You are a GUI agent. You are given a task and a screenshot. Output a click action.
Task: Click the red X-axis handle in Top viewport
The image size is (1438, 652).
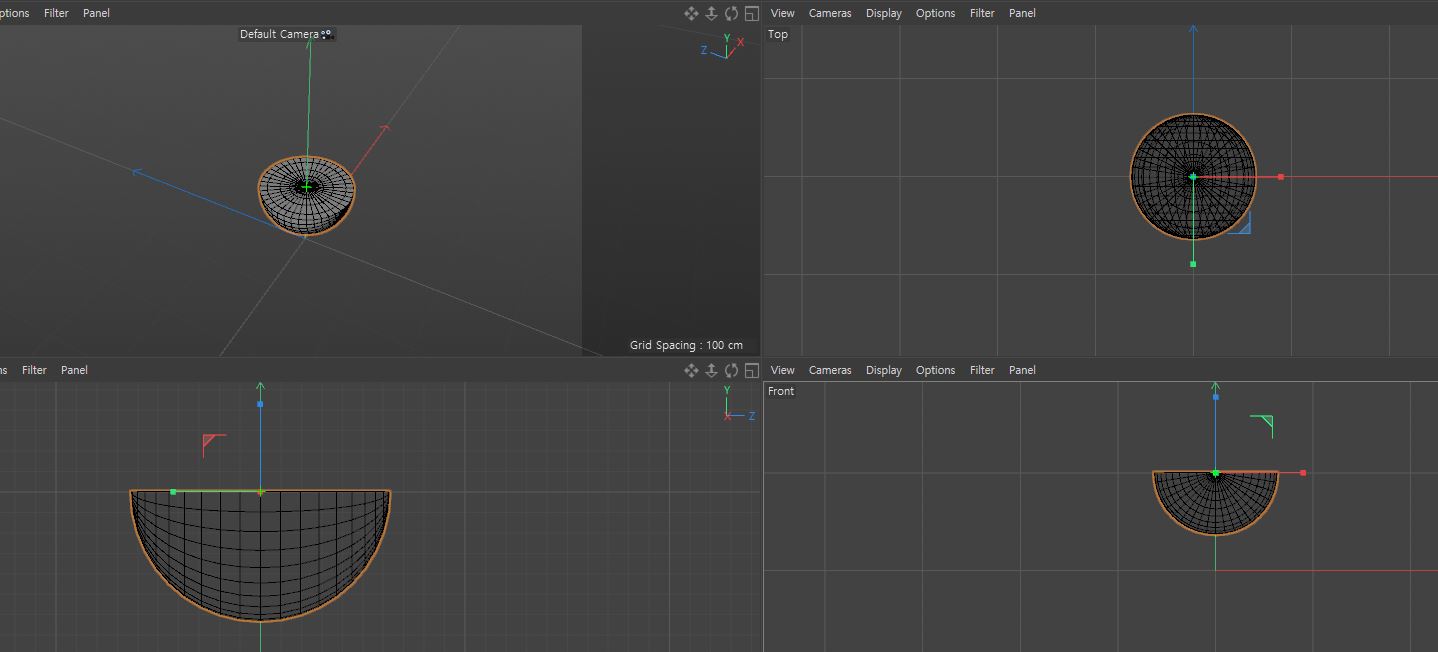tap(1281, 177)
